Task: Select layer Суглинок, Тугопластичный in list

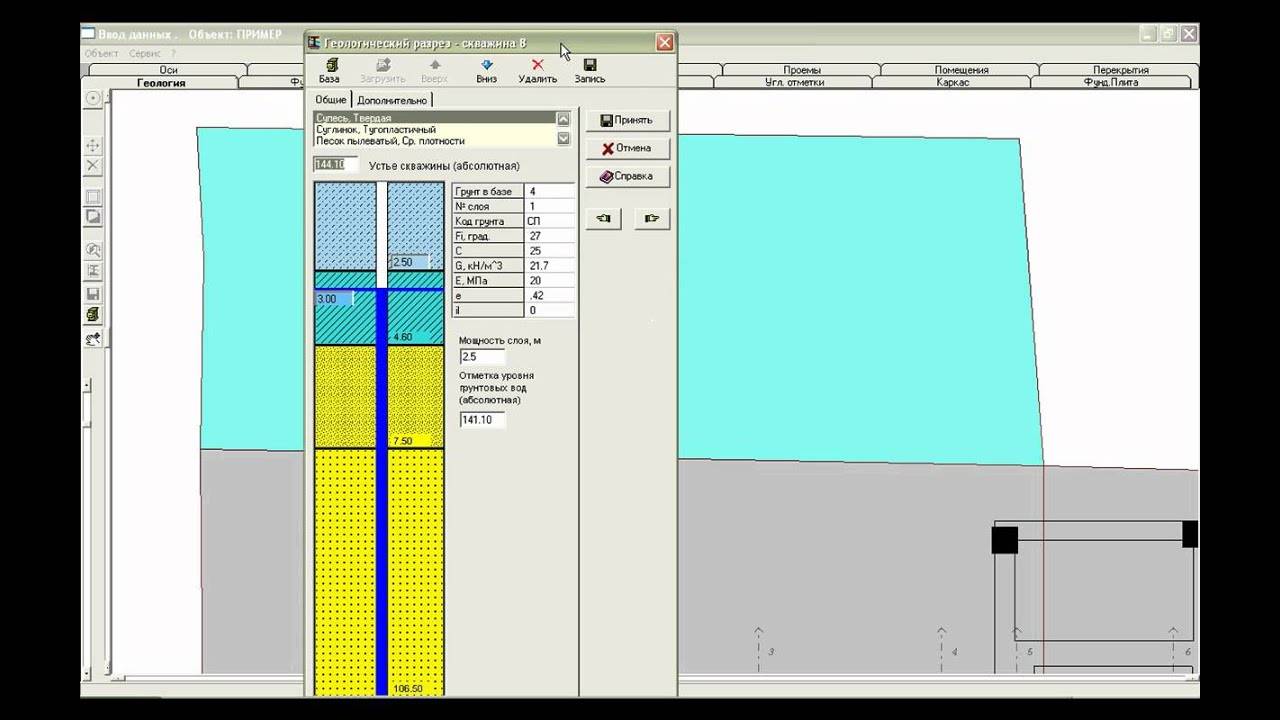Action: (434, 130)
